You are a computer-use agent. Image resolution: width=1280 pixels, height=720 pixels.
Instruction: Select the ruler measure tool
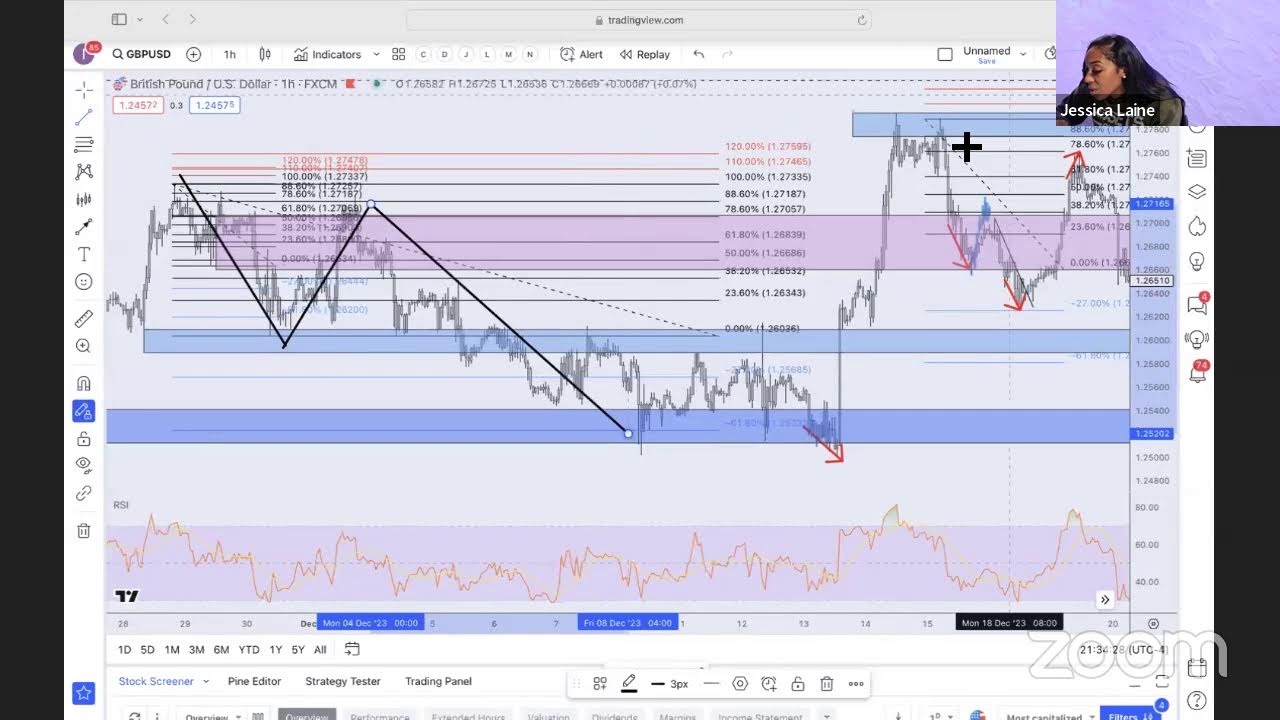tap(84, 318)
